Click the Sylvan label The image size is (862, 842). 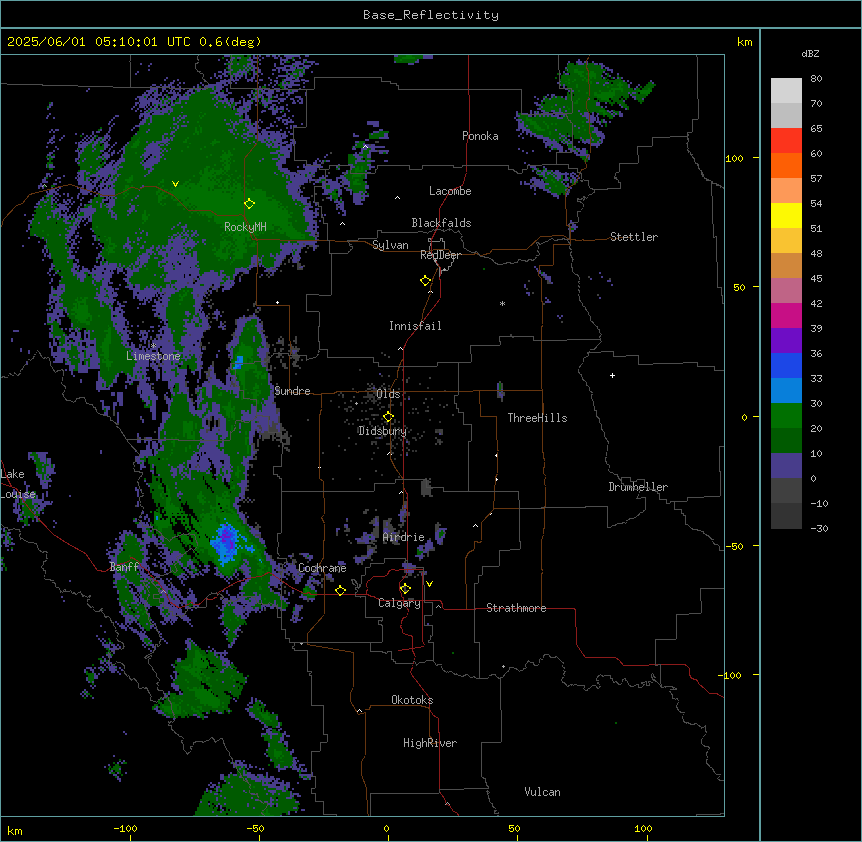click(x=390, y=245)
